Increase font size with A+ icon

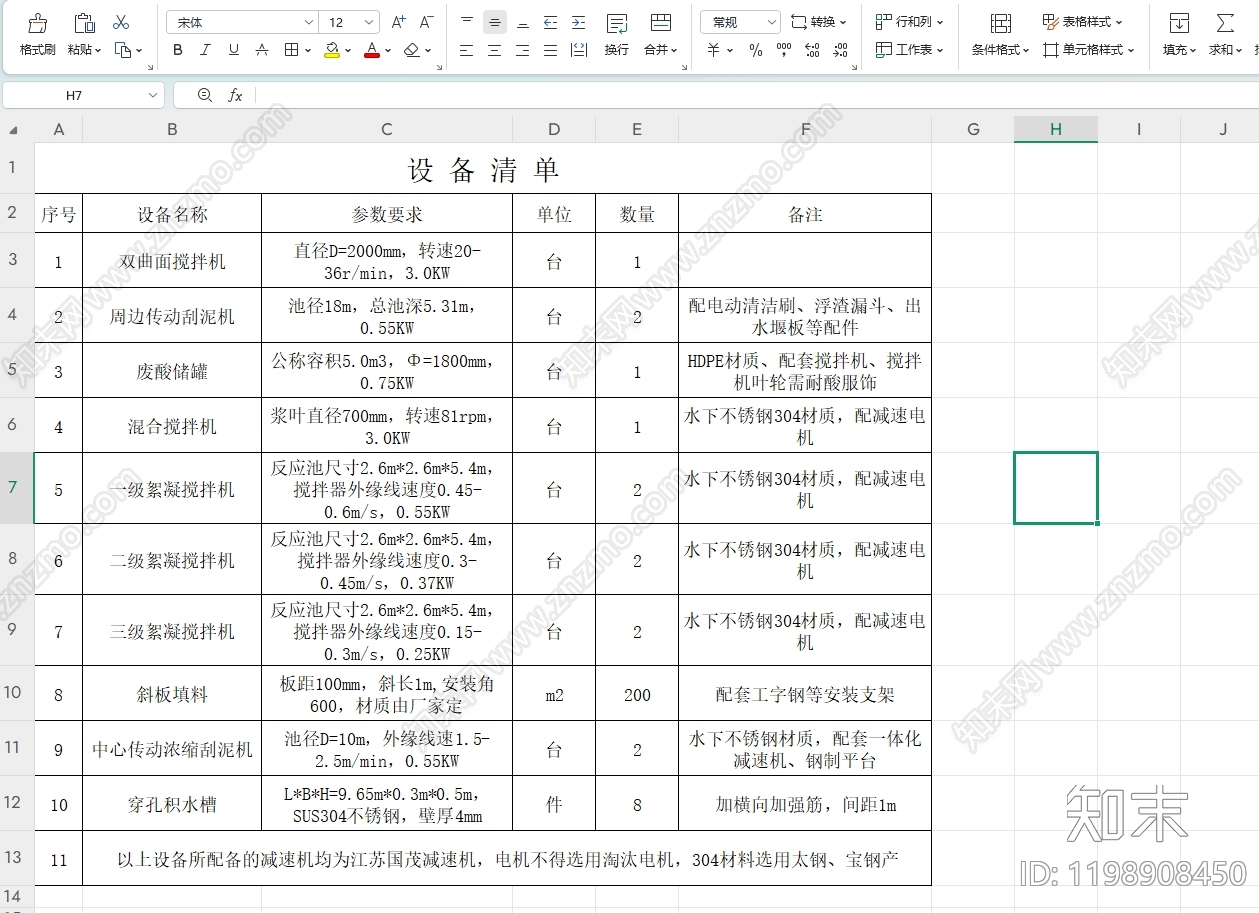click(398, 22)
